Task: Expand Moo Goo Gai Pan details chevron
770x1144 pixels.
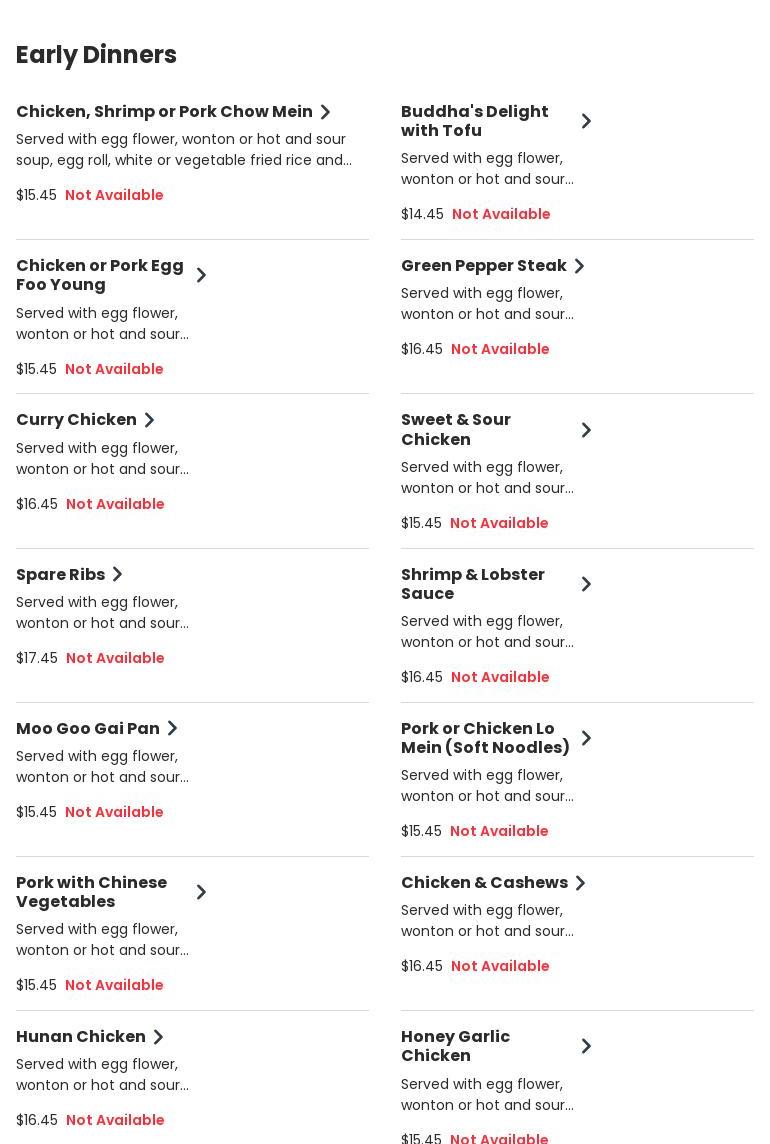Action: (x=172, y=728)
